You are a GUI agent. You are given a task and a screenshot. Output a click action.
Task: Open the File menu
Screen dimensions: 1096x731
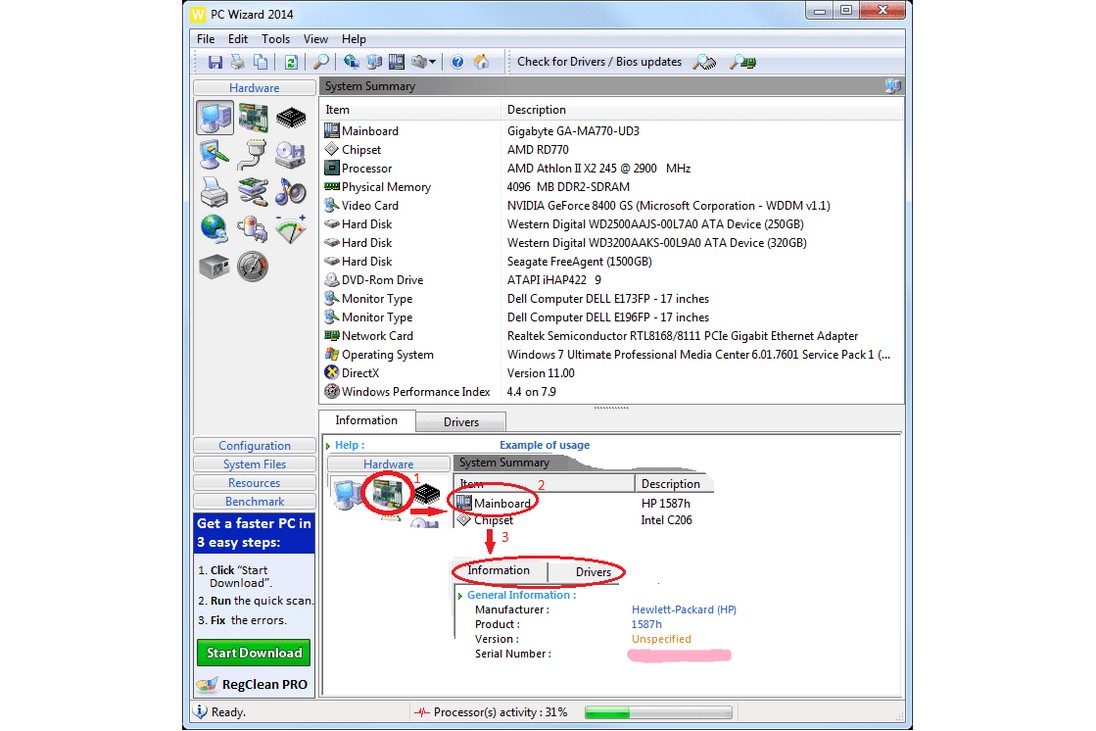[206, 39]
